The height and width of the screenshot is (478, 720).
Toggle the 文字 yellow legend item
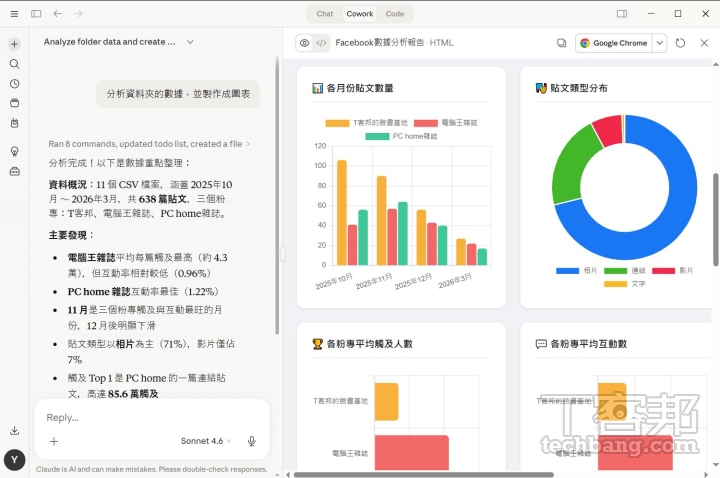[x=624, y=284]
